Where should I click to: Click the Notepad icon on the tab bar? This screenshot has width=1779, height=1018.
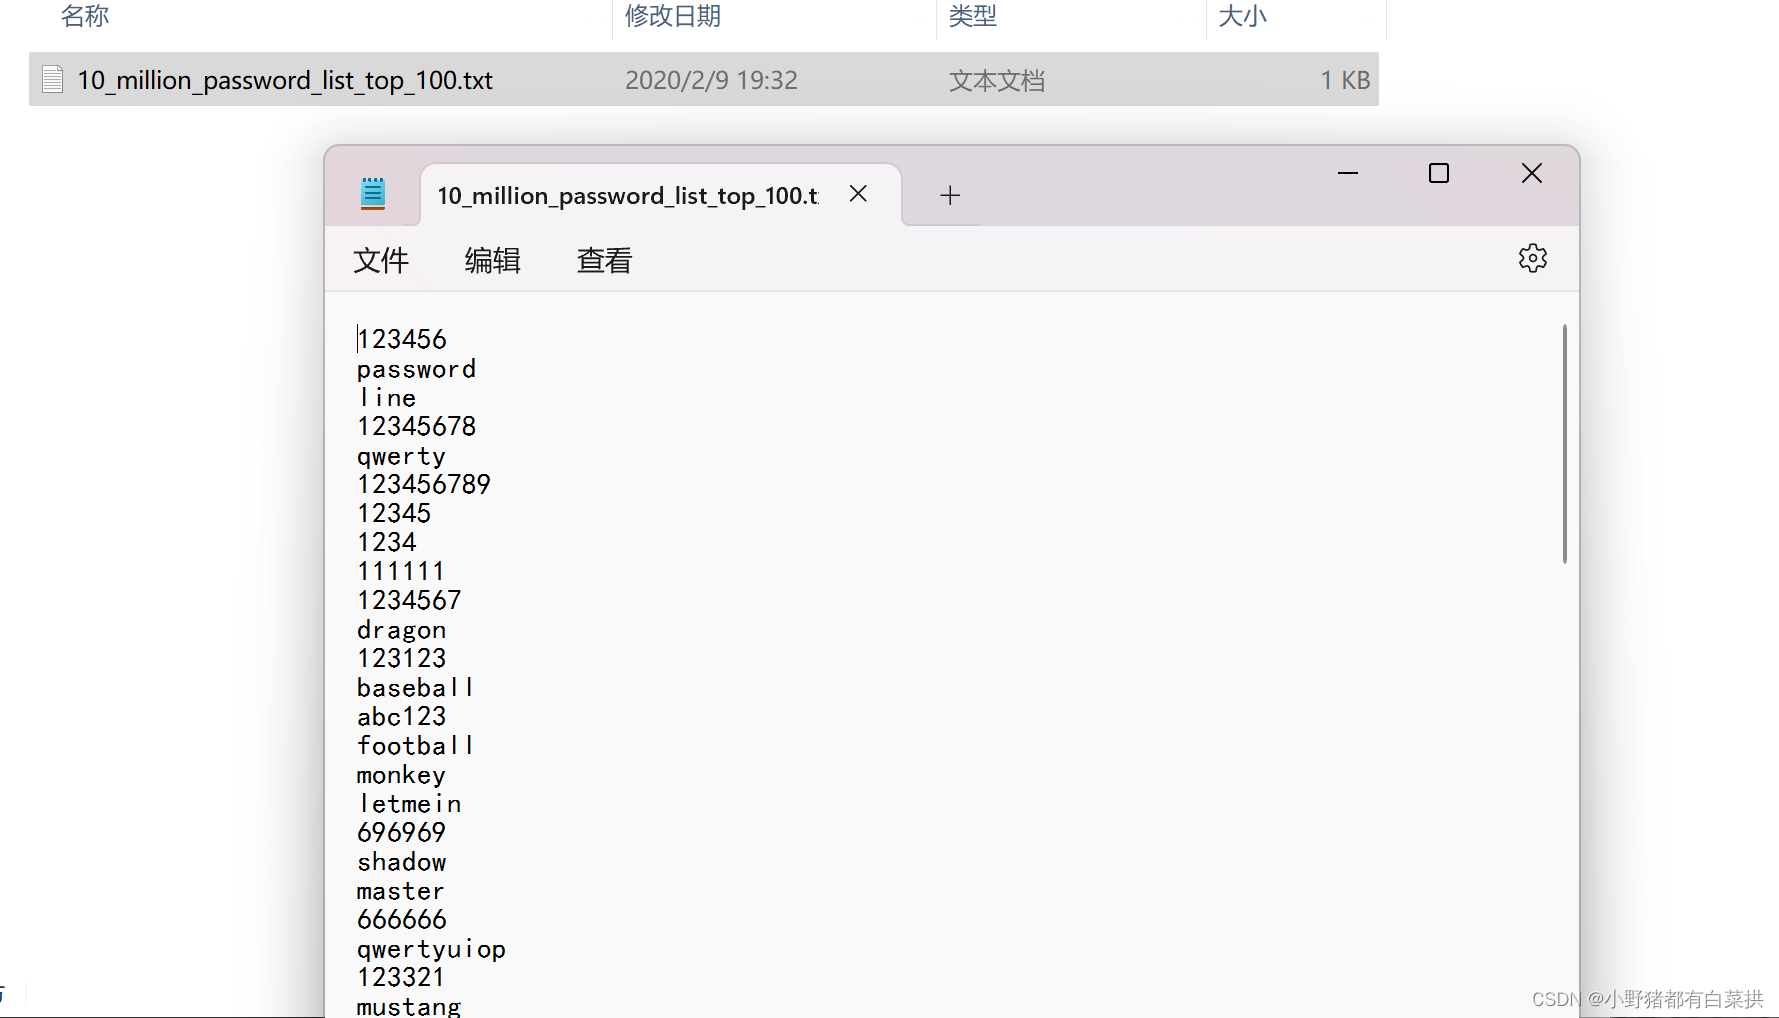[x=373, y=193]
